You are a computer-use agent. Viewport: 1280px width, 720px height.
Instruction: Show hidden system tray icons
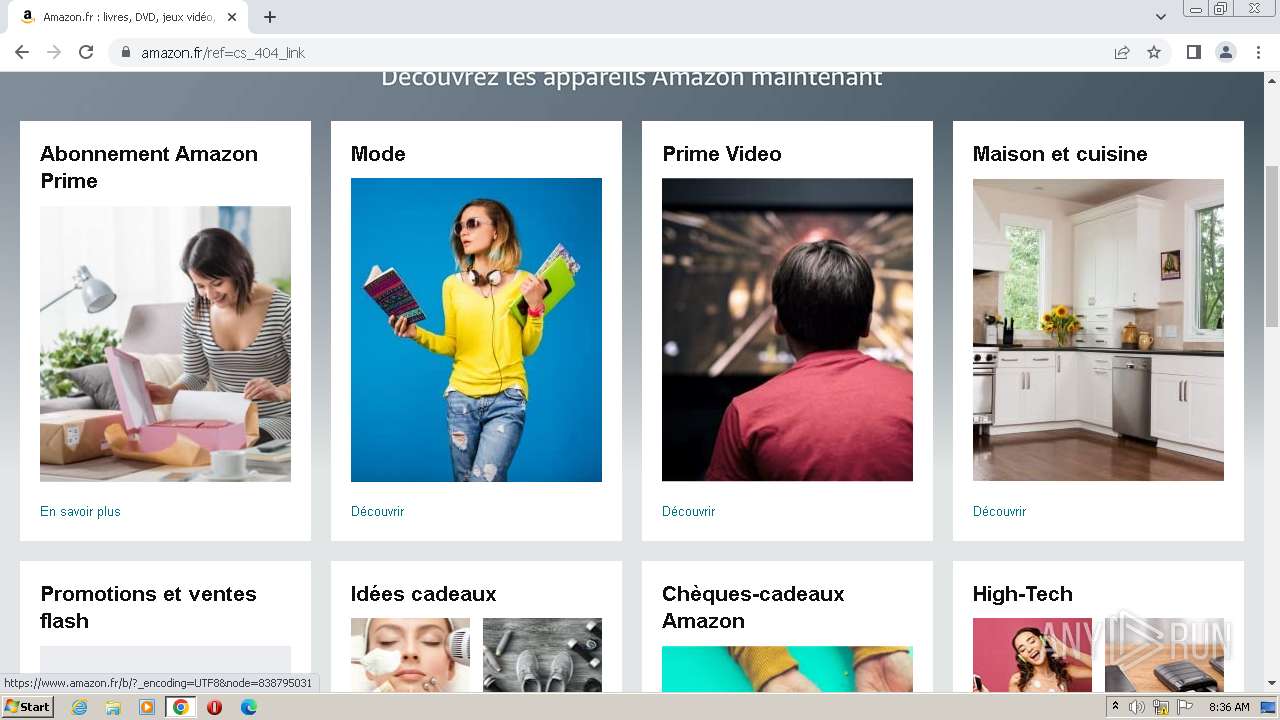tap(1115, 707)
